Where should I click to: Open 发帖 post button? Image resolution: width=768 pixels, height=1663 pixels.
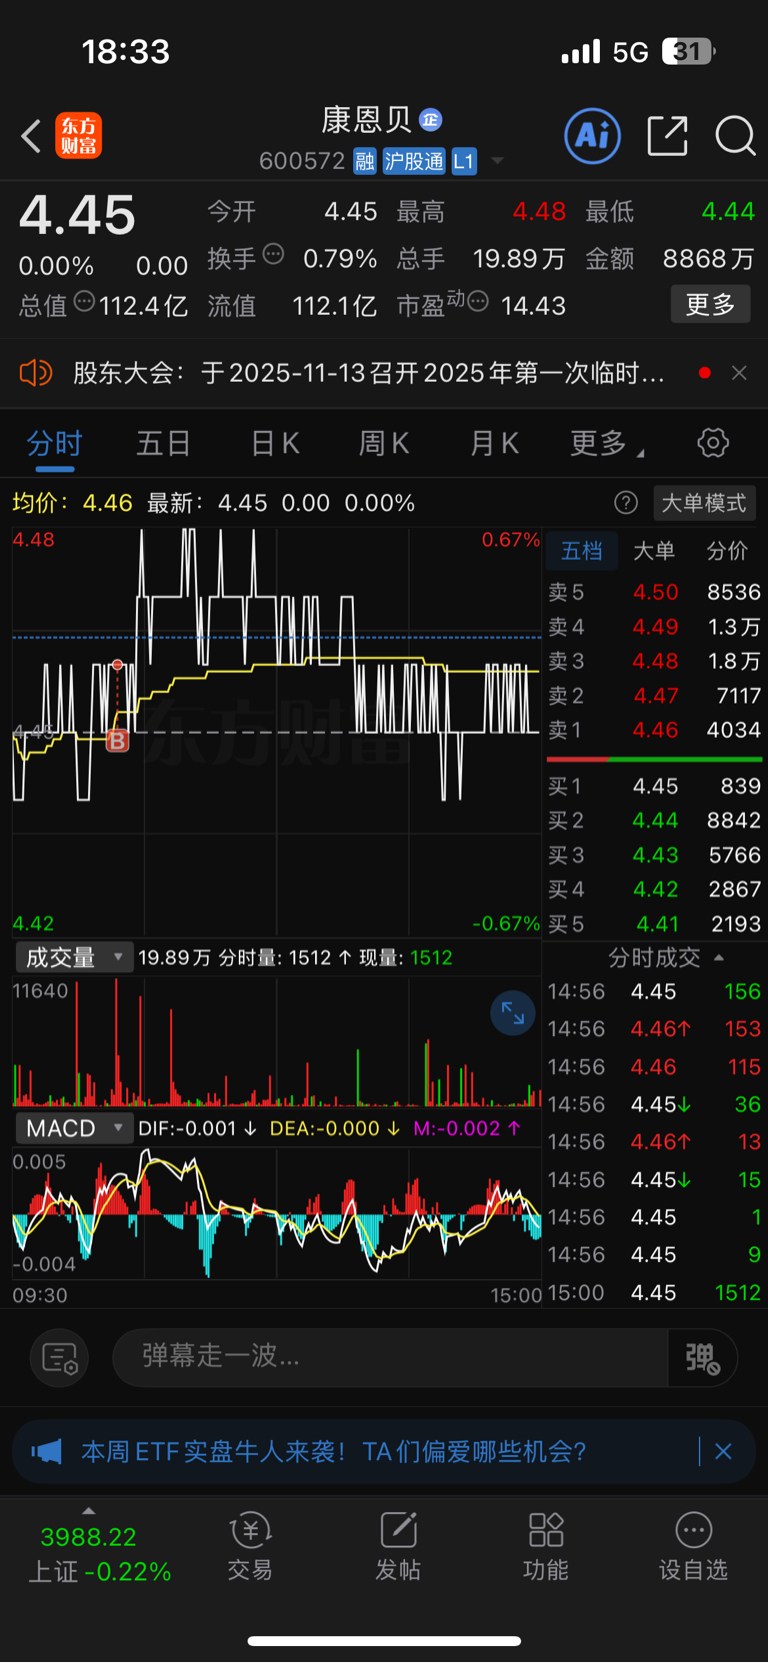point(398,1546)
